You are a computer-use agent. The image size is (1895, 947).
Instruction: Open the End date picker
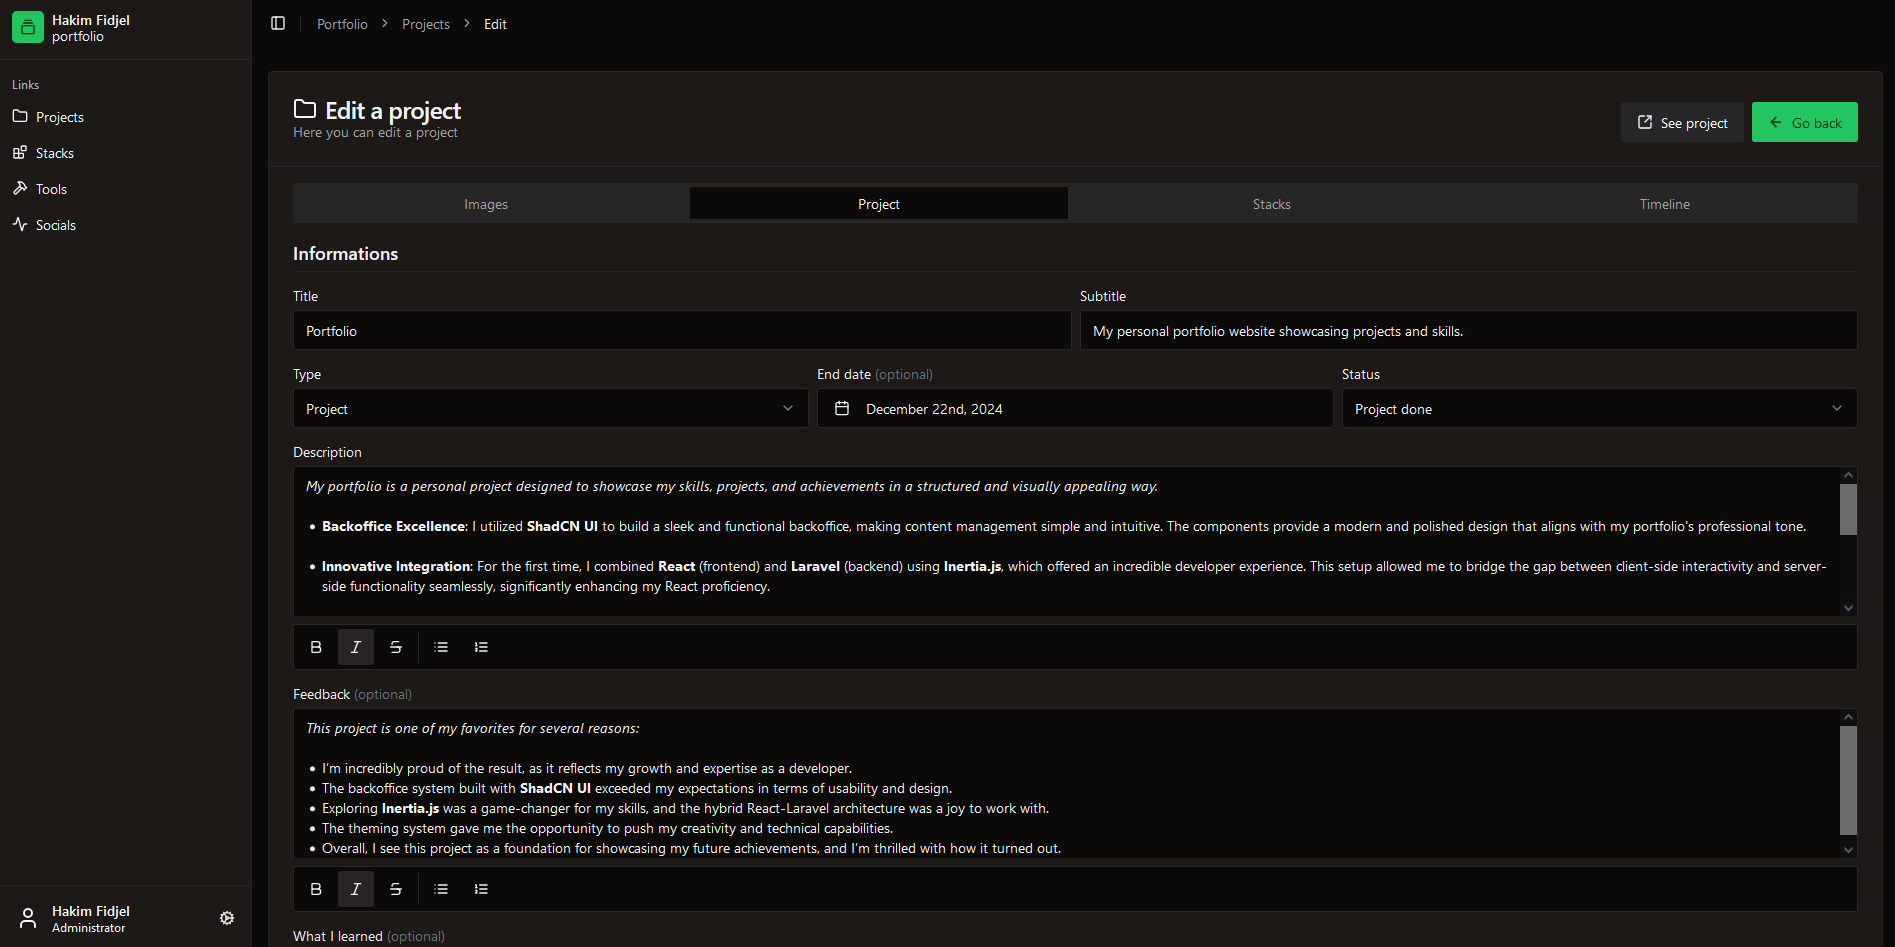(x=1074, y=409)
